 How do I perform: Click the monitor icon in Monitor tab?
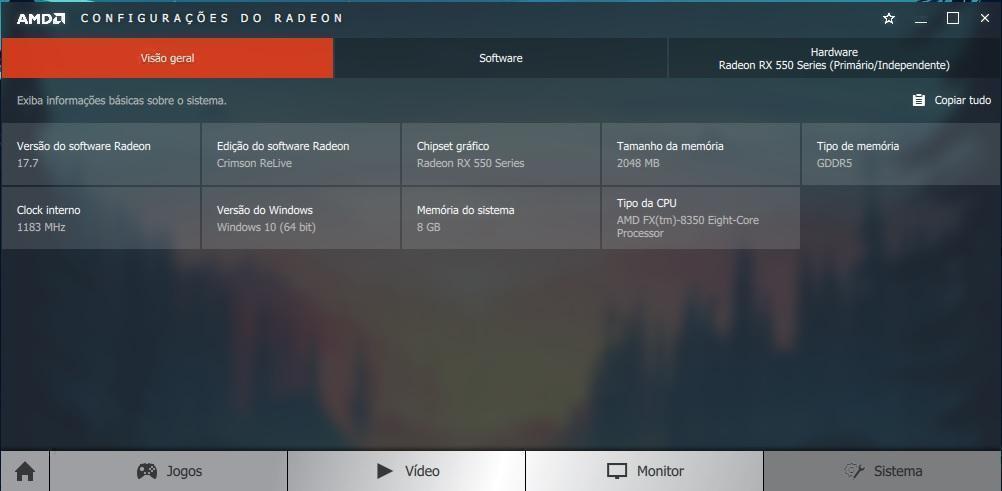tap(617, 471)
